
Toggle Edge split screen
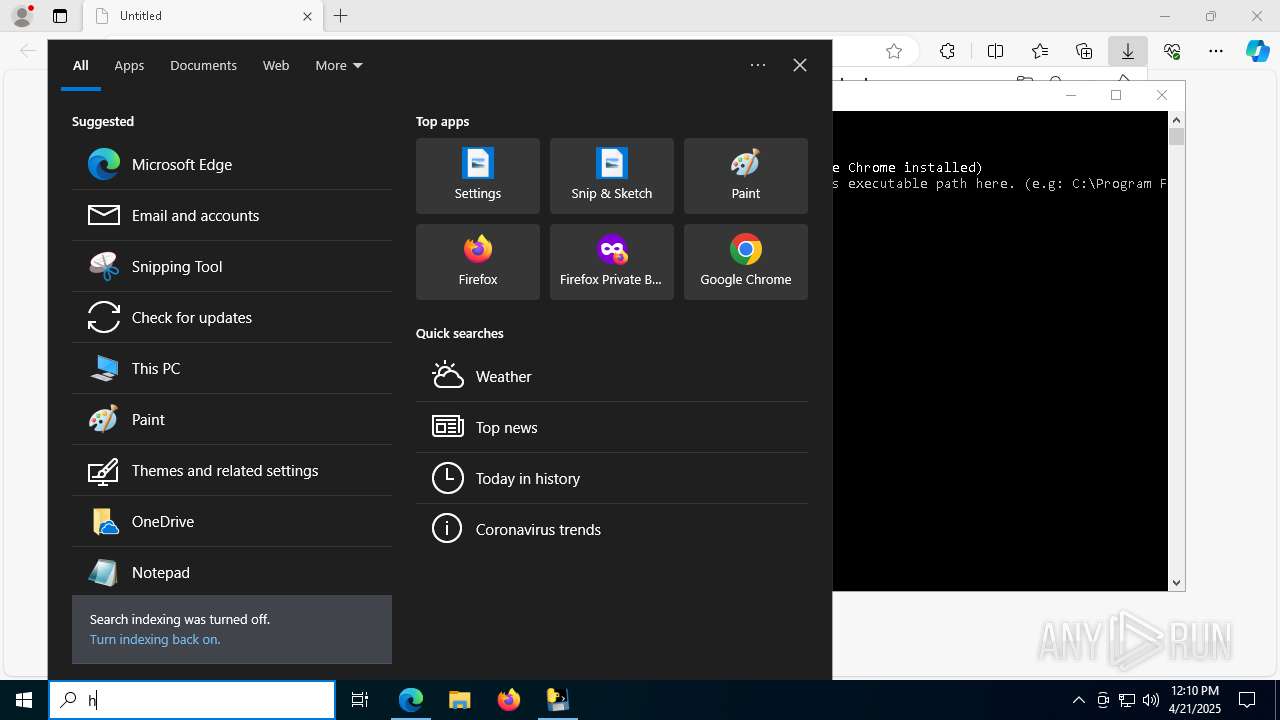(995, 51)
